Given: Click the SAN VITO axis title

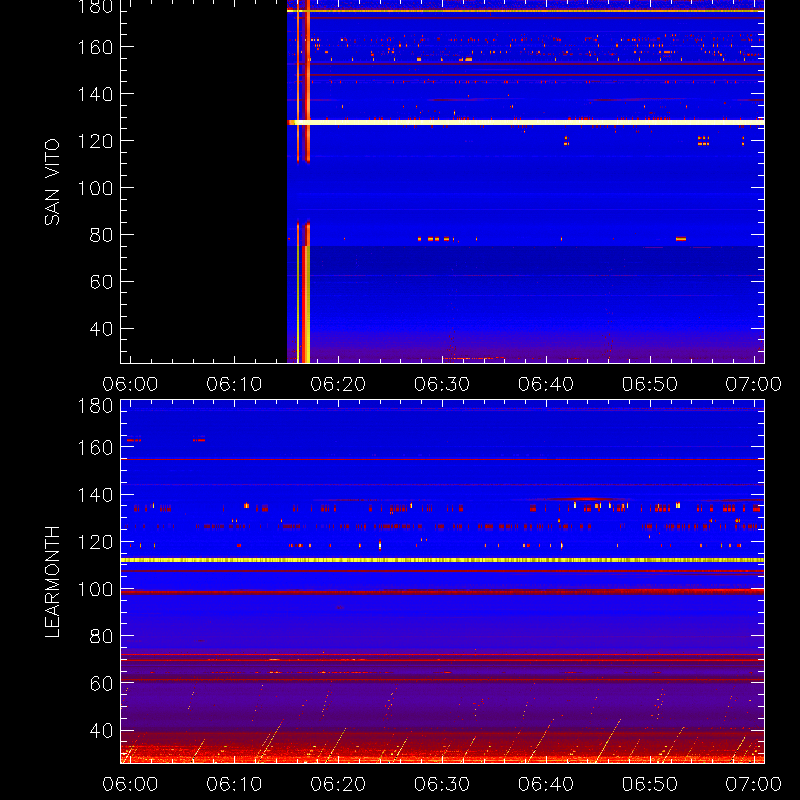Looking at the screenshot, I should (52, 182).
